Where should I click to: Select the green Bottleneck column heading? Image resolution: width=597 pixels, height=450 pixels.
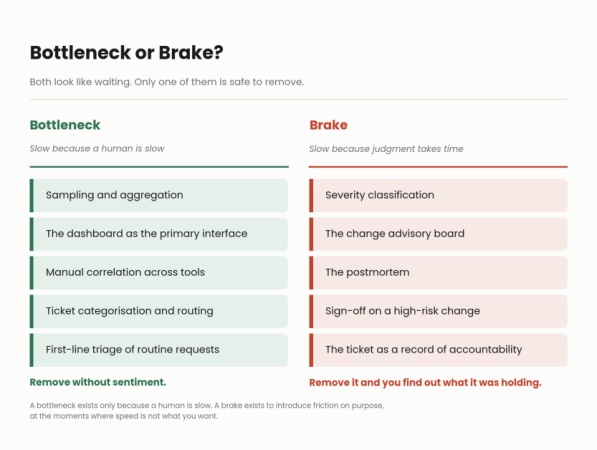pyautogui.click(x=65, y=125)
